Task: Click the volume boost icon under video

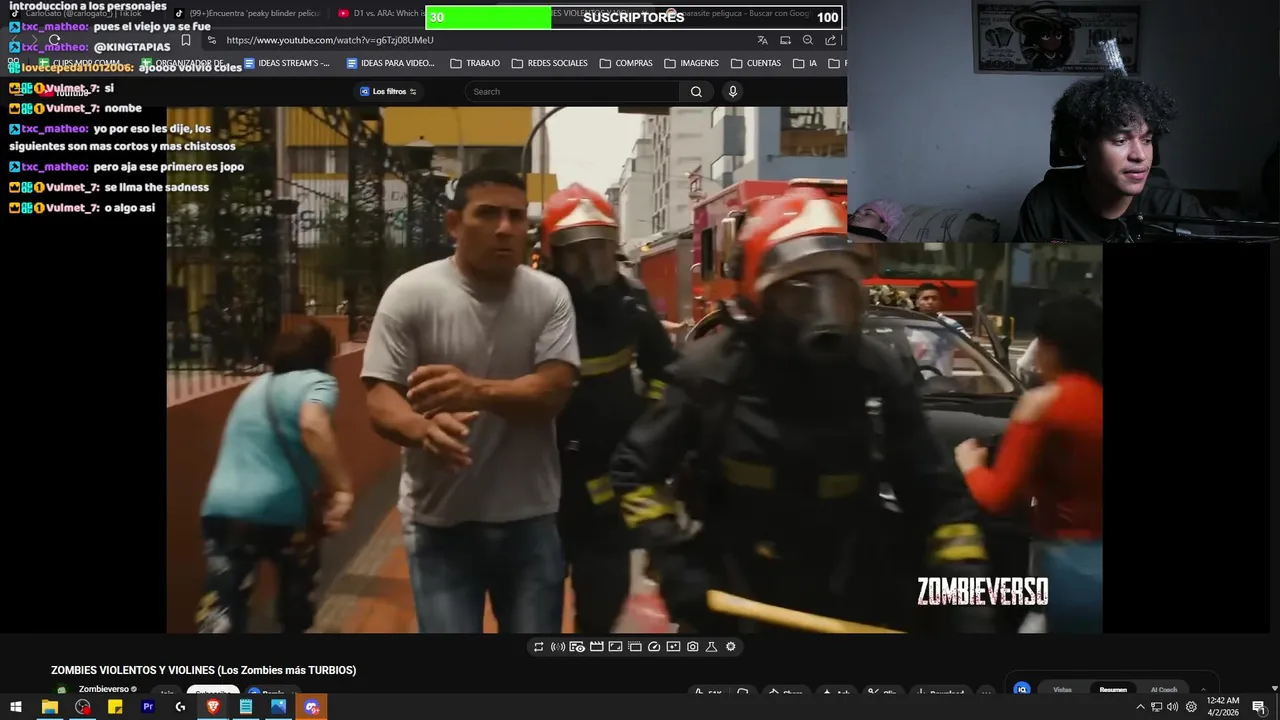Action: (558, 647)
